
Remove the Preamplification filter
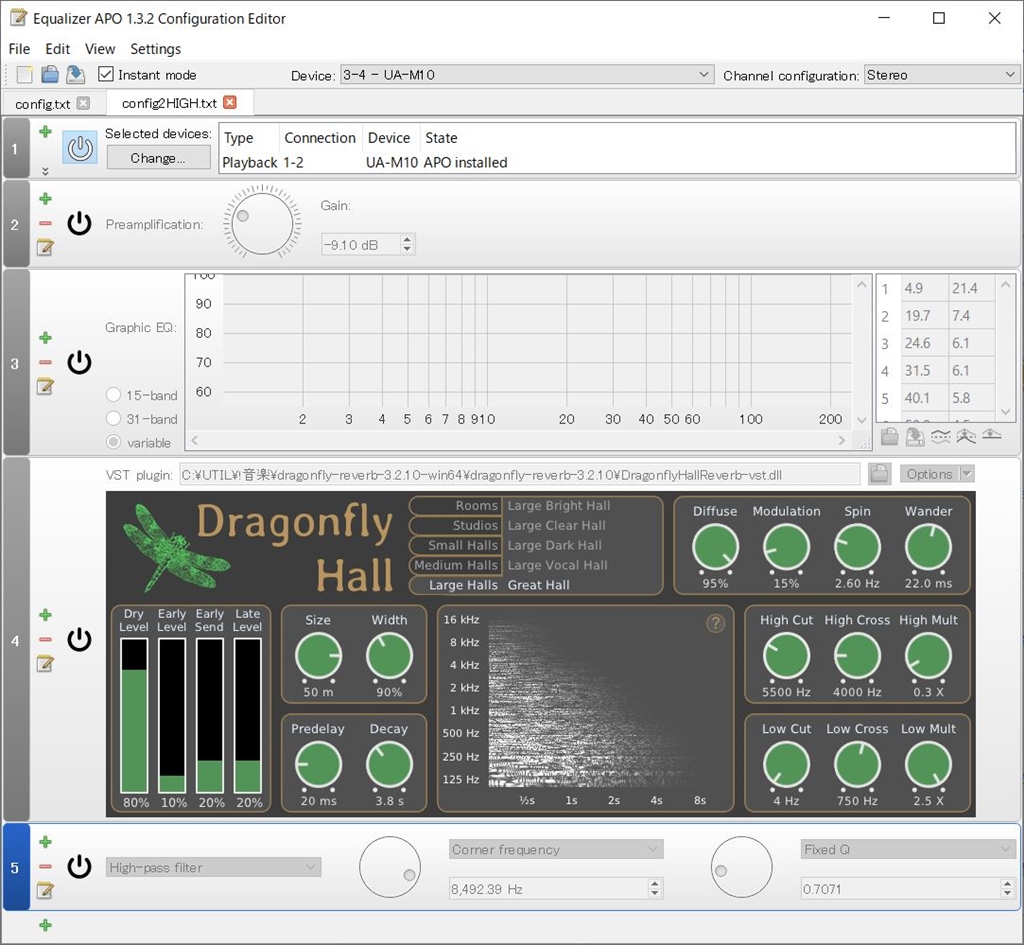pyautogui.click(x=45, y=223)
